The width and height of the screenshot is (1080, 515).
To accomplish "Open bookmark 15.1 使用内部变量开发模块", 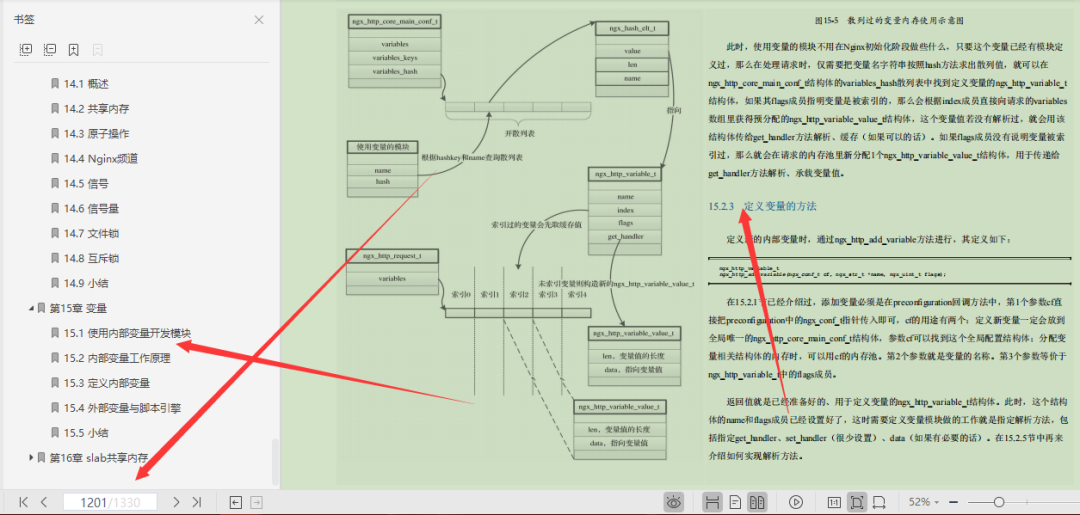I will point(127,333).
